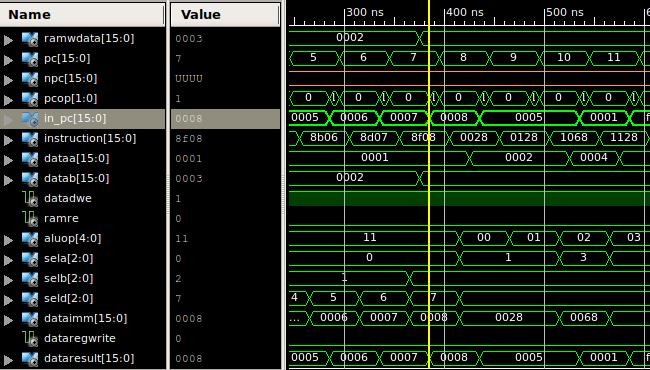The width and height of the screenshot is (650, 370).
Task: Click the selb bus signal icon
Action: pyautogui.click(x=30, y=278)
